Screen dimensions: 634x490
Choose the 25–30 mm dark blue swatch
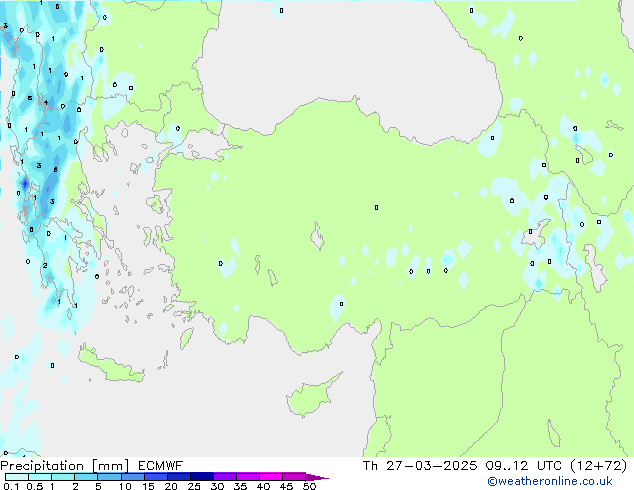click(202, 477)
